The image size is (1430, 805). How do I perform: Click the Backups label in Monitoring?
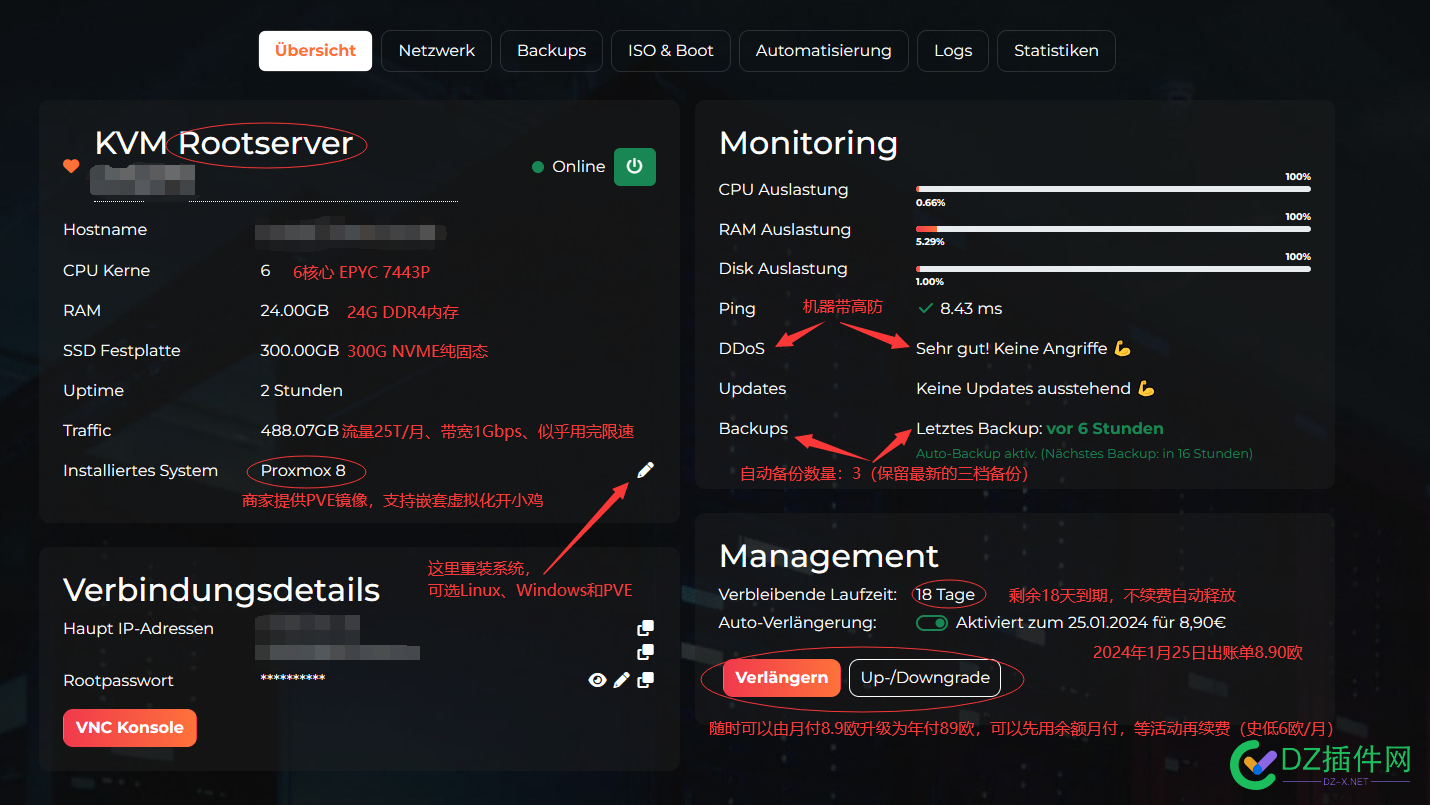(x=753, y=428)
